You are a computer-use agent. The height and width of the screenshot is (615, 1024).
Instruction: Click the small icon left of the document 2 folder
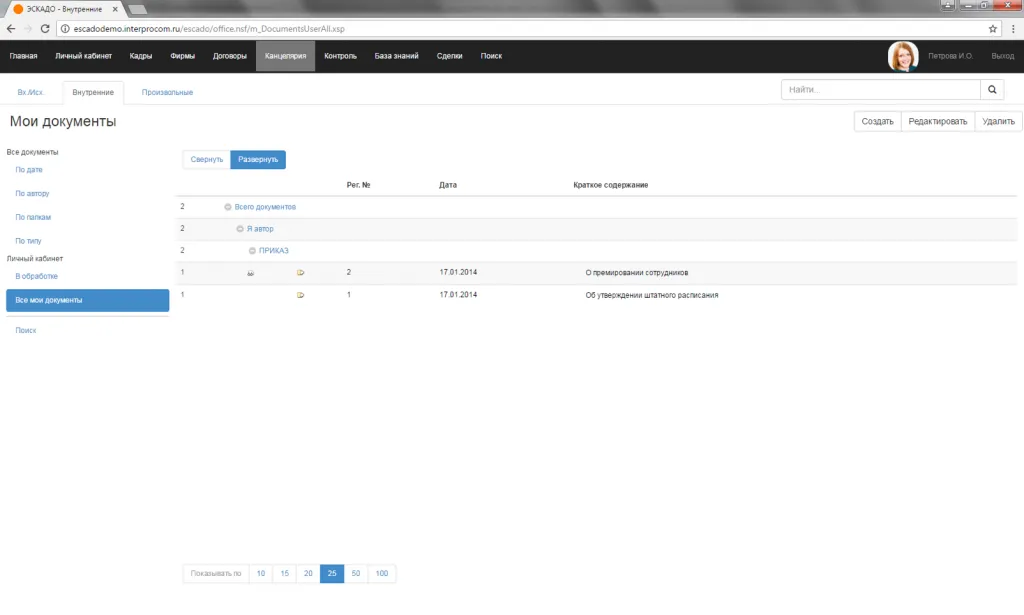(251, 272)
